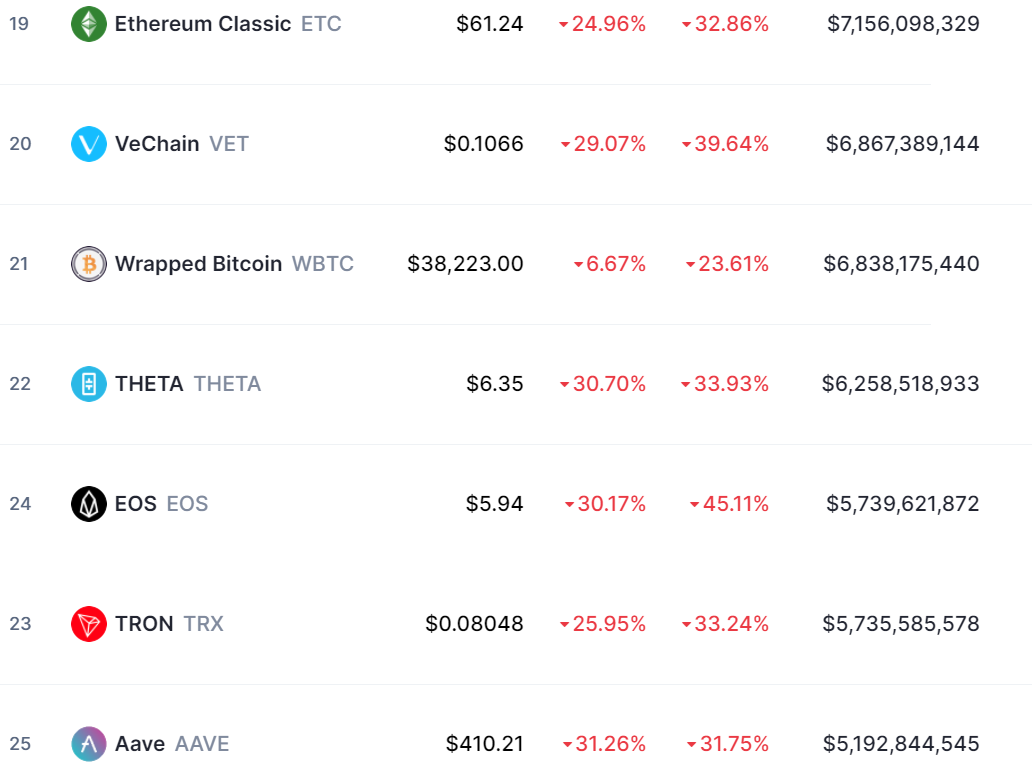This screenshot has height=784, width=1032.
Task: Click the Wrapped Bitcoin logo icon
Action: coord(89,264)
